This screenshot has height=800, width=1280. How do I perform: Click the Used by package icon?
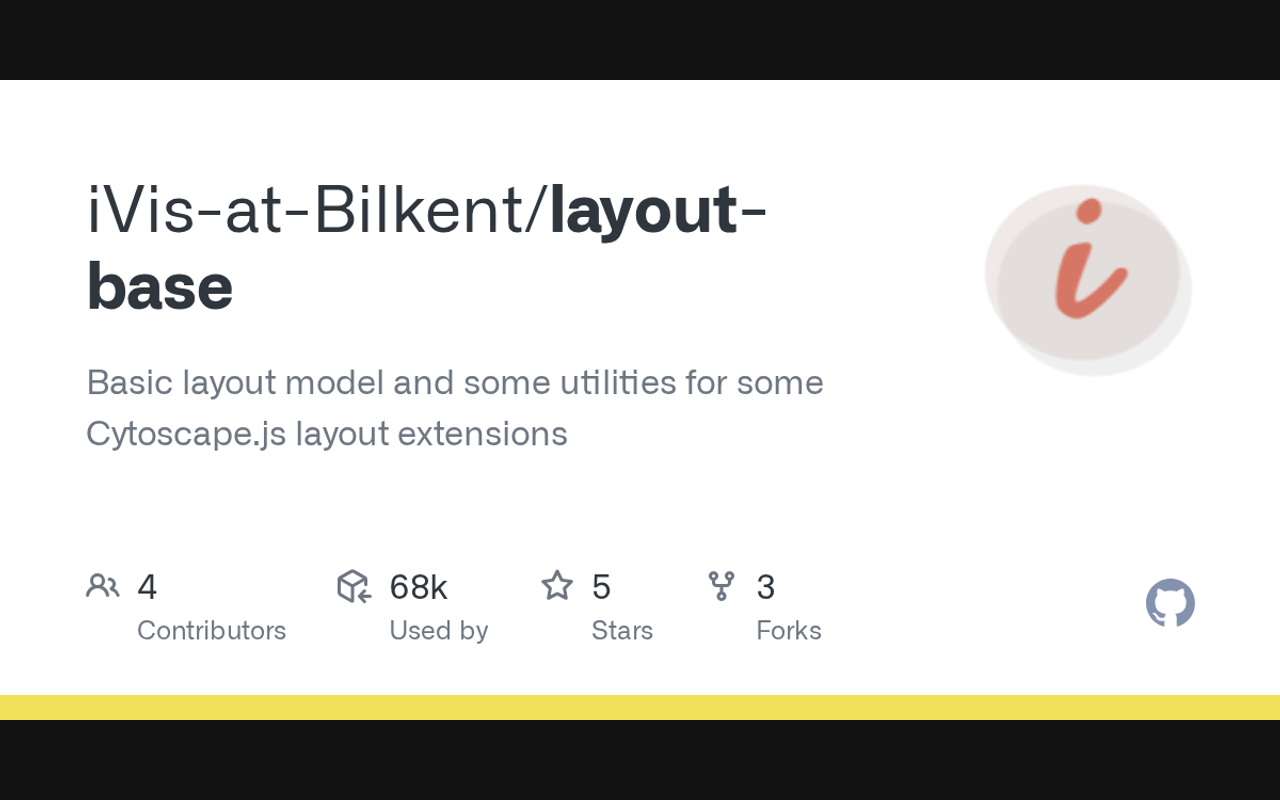[x=354, y=586]
